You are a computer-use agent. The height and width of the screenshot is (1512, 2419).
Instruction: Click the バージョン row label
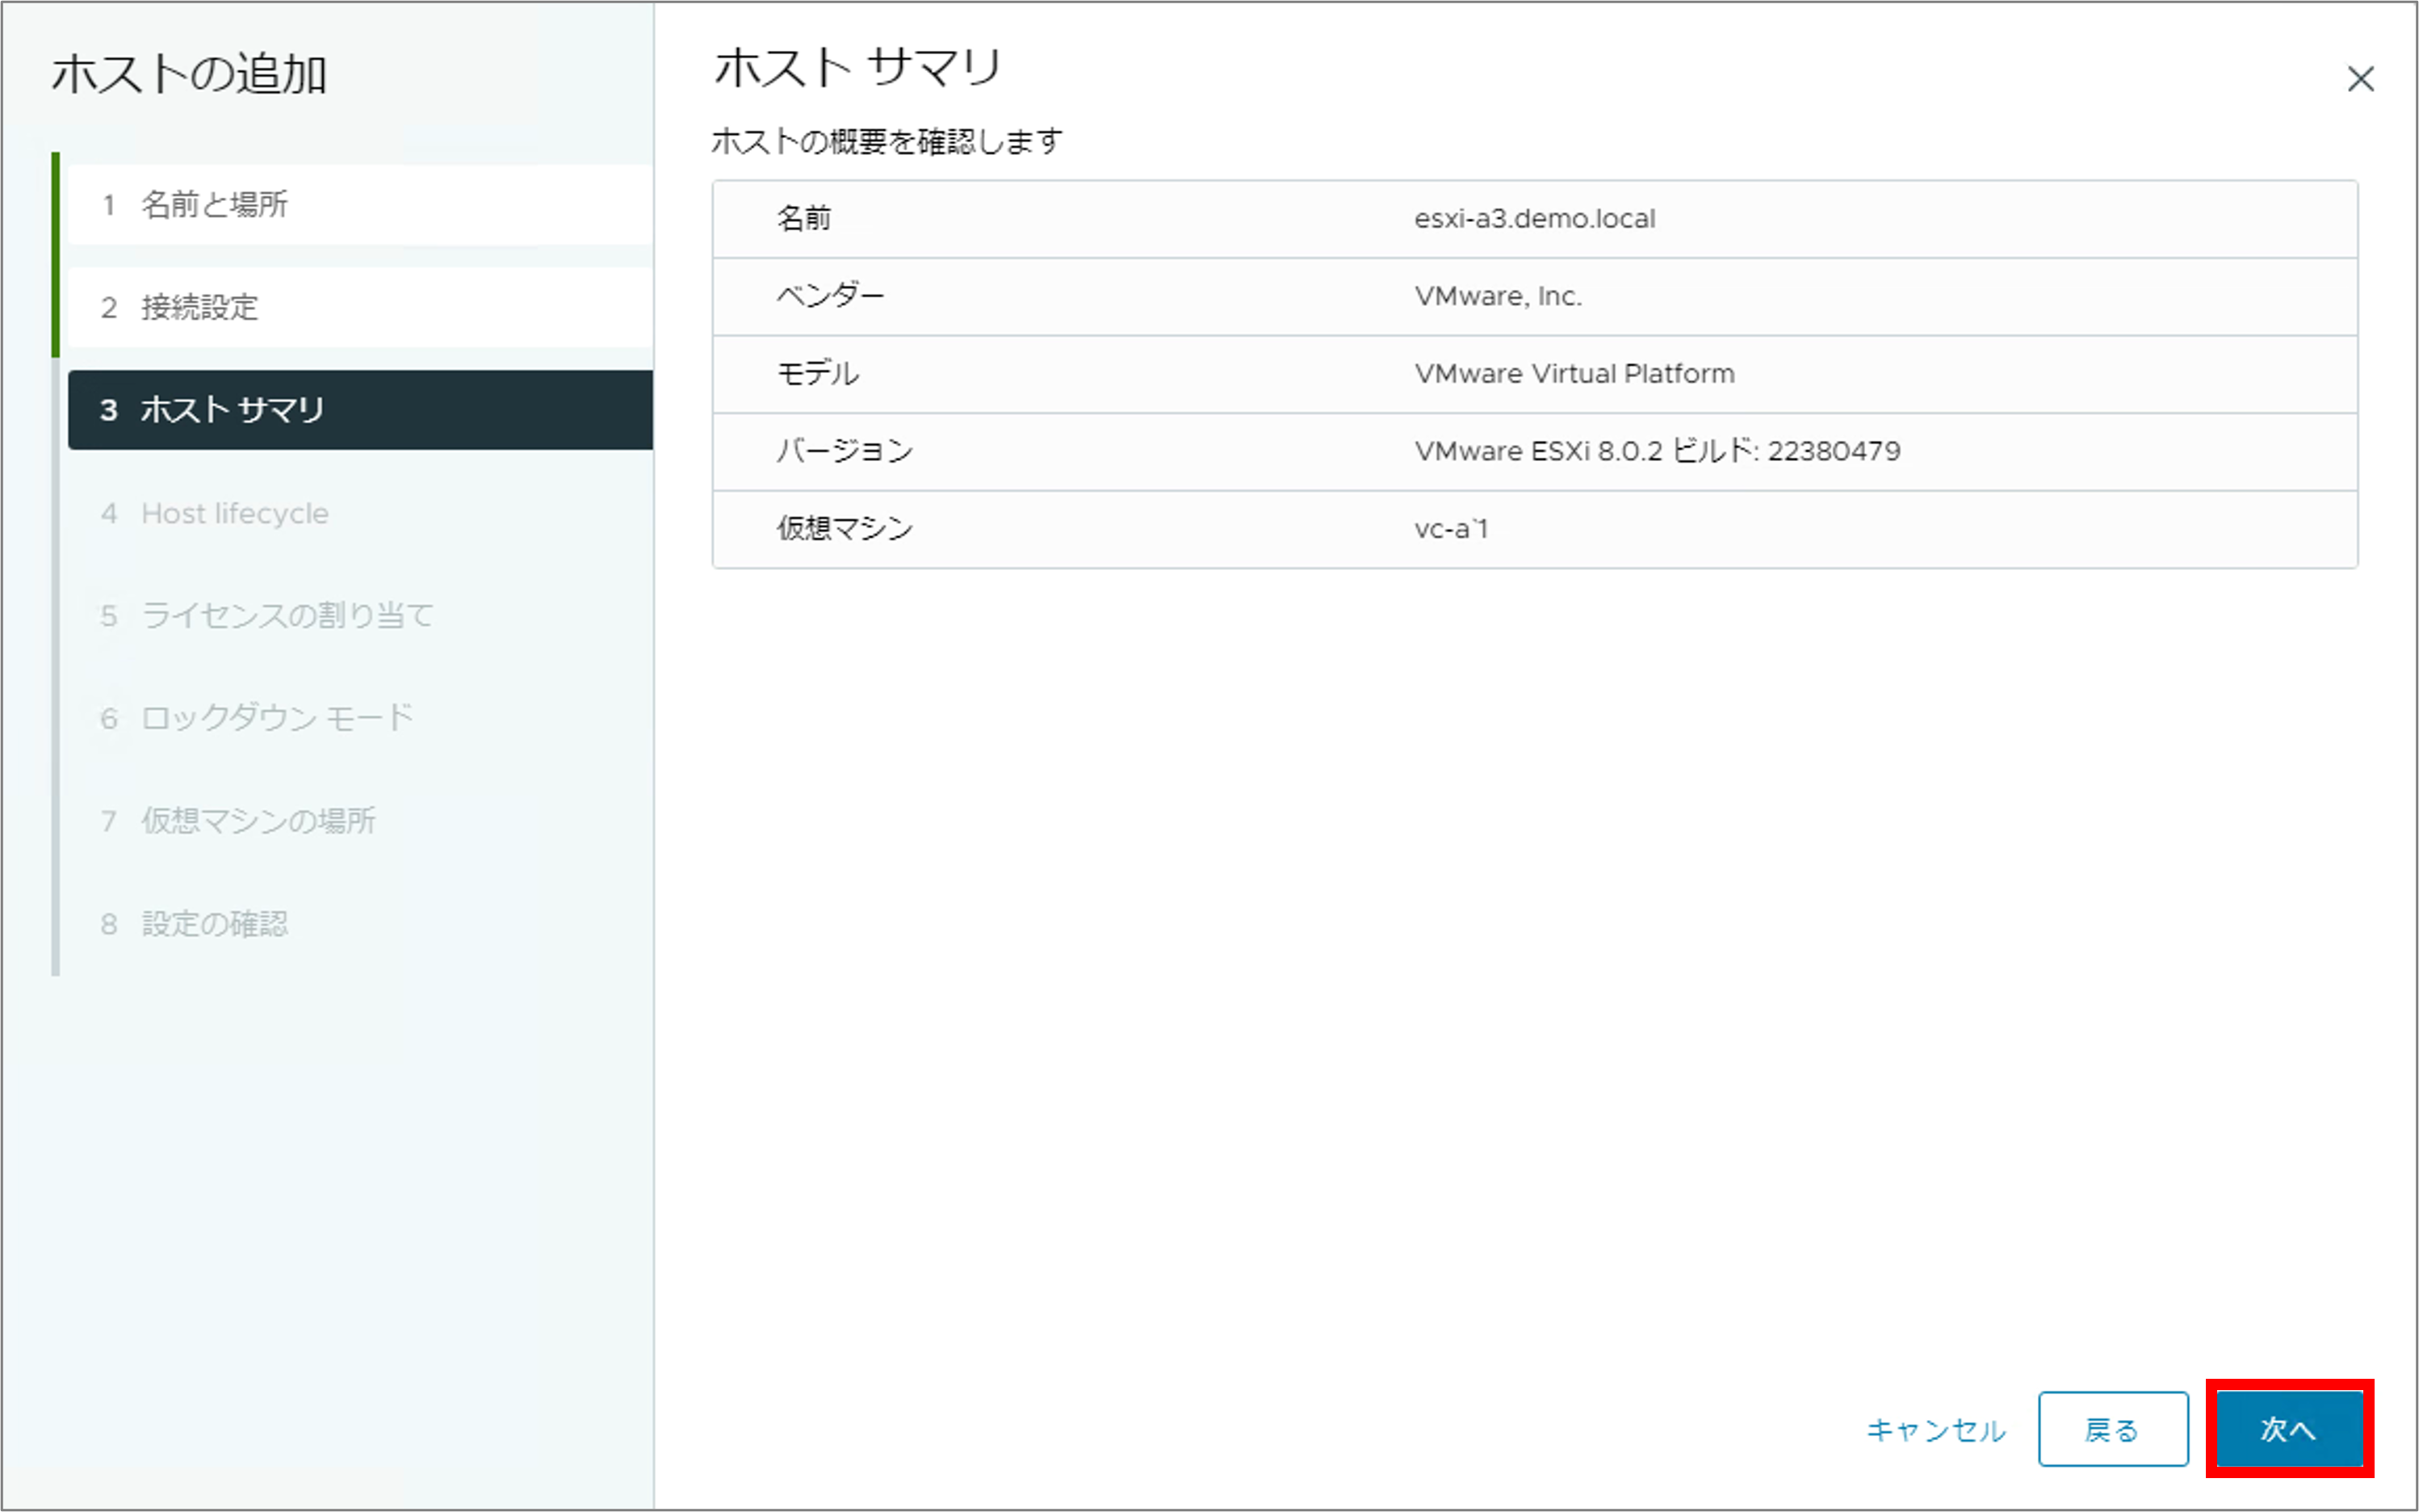[844, 450]
